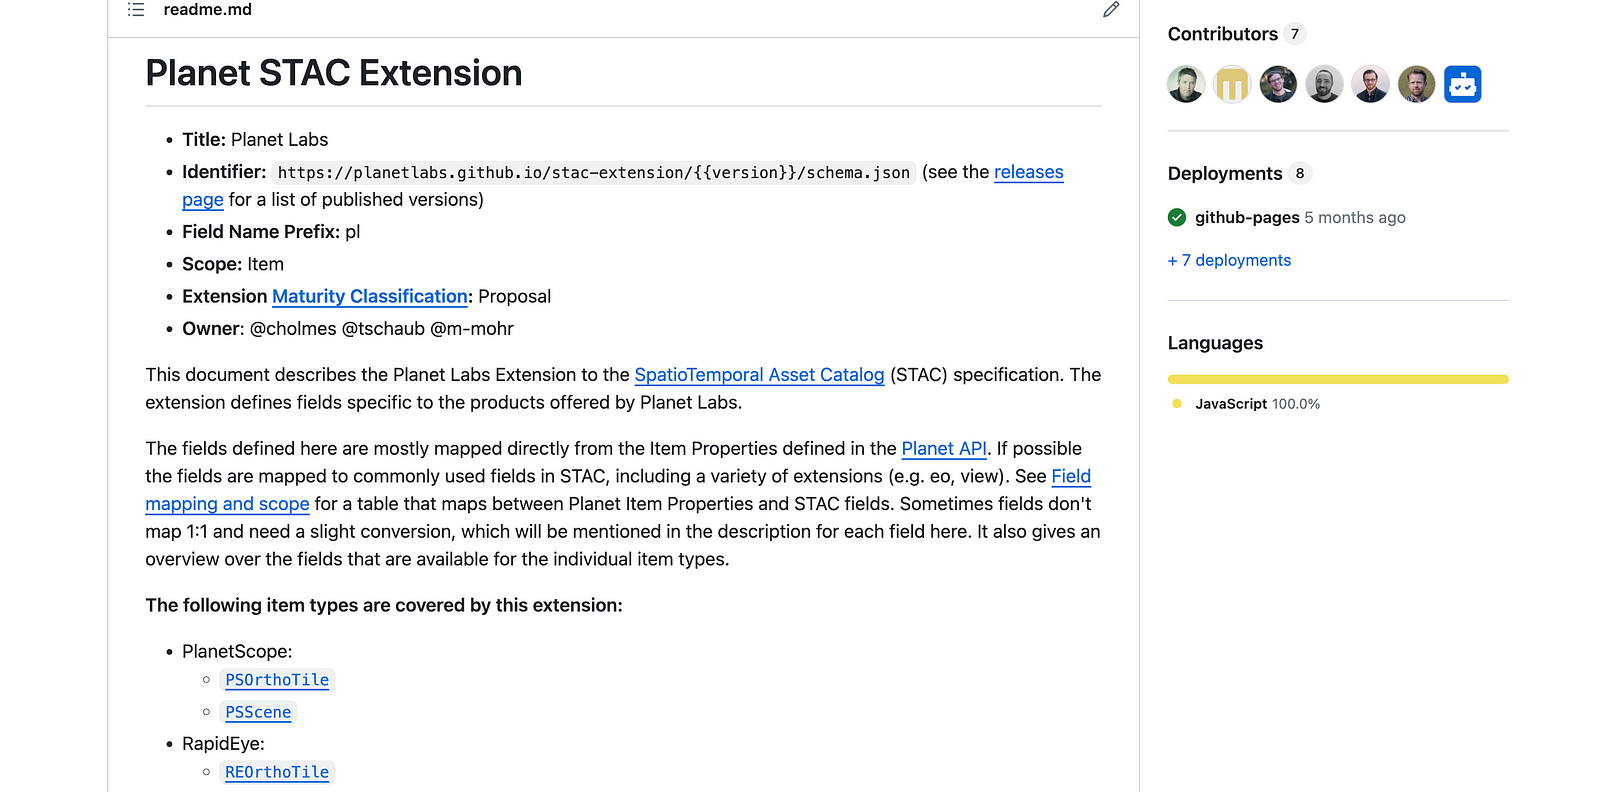Viewport: 1600px width, 792px height.
Task: Open the second contributor avatar profile
Action: point(1231,84)
